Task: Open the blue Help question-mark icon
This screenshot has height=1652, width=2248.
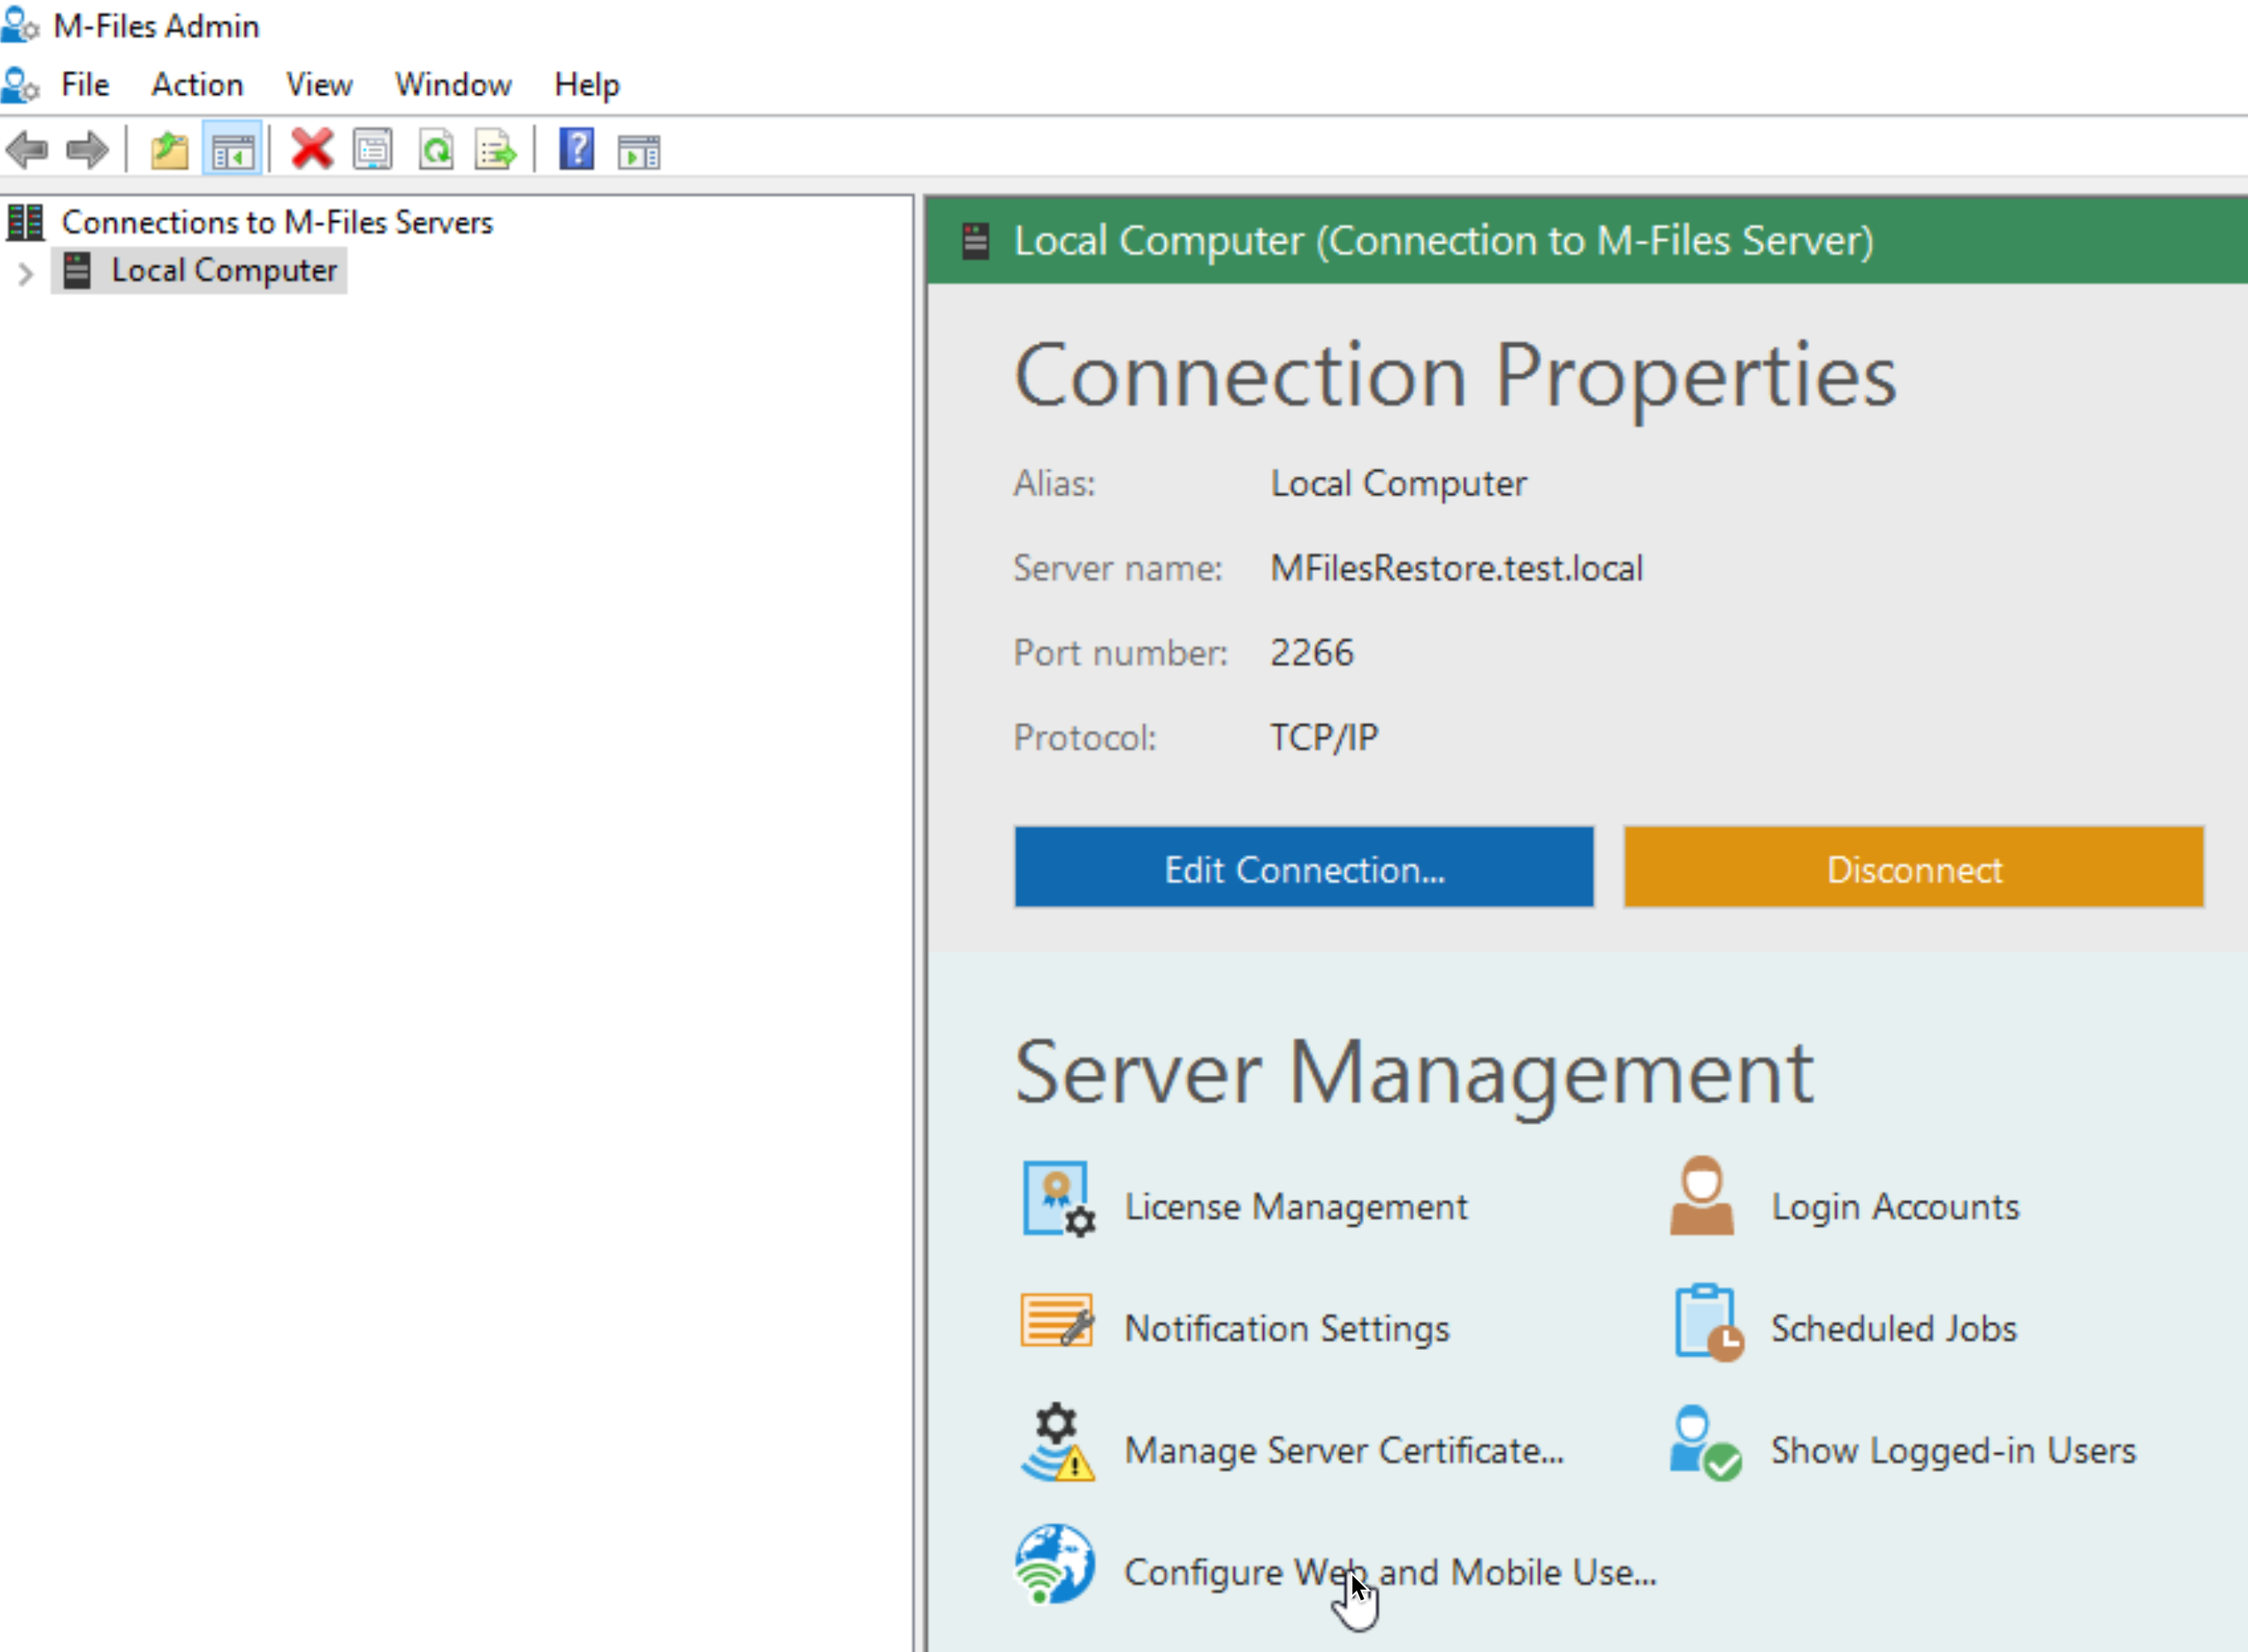Action: click(577, 149)
